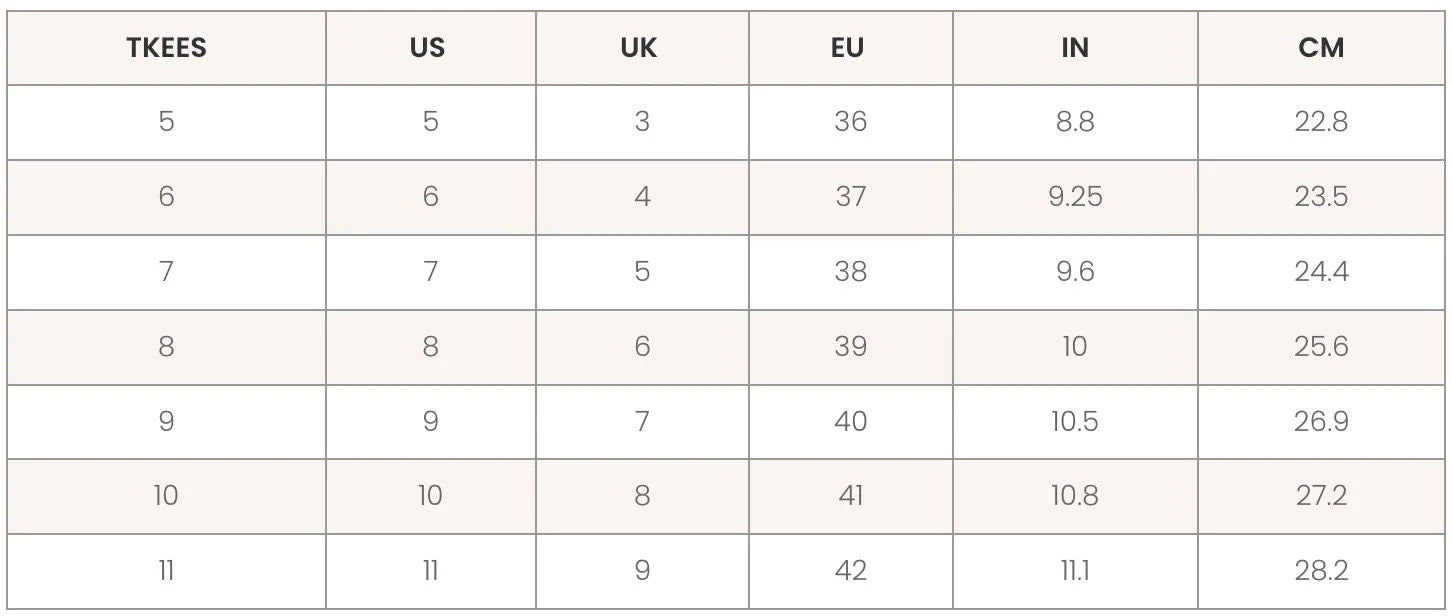Click EU size 42 cell
This screenshot has width=1452, height=616.
850,571
